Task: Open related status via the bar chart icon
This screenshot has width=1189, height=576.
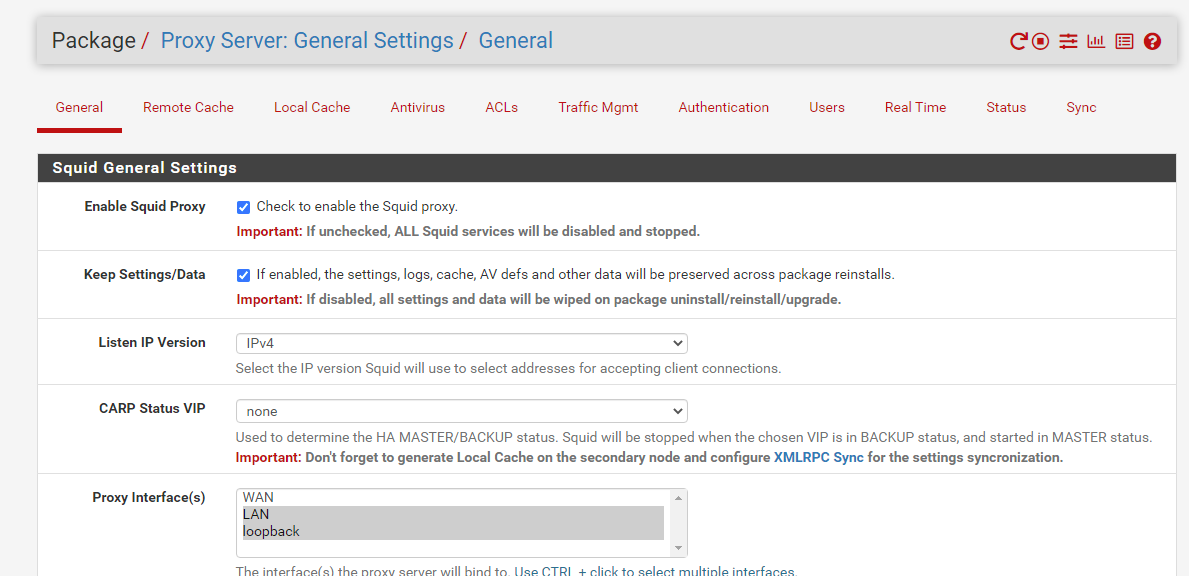Action: [1096, 42]
